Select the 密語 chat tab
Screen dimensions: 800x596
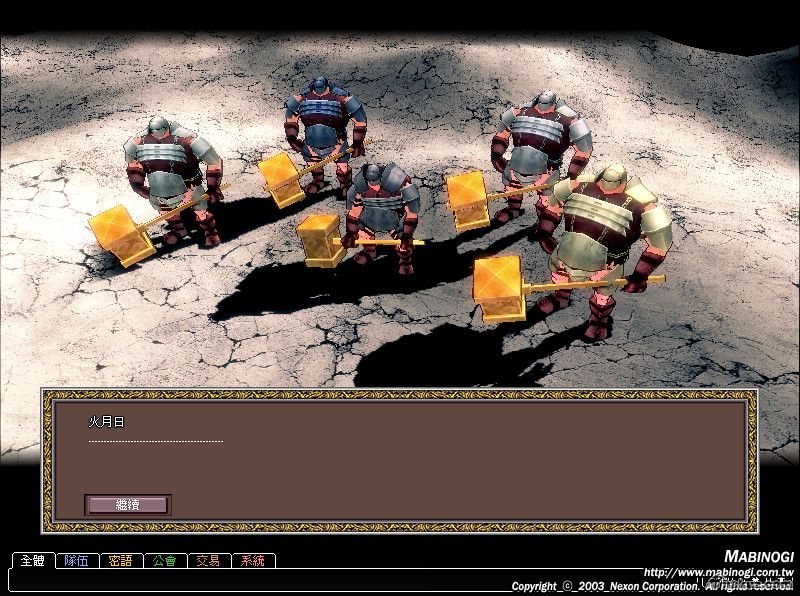tap(121, 561)
